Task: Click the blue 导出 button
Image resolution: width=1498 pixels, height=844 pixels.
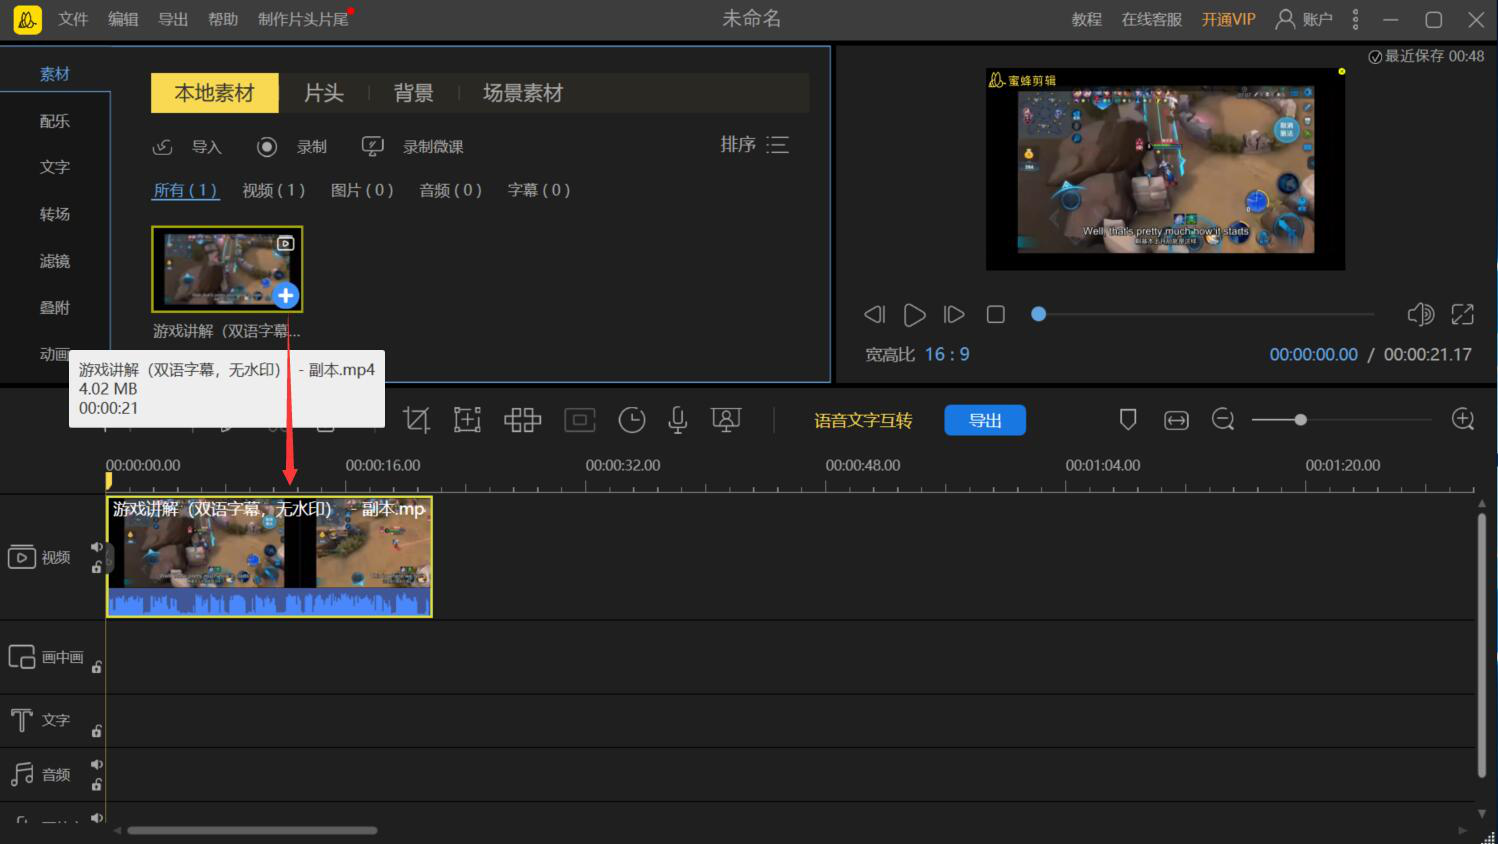Action: [985, 421]
